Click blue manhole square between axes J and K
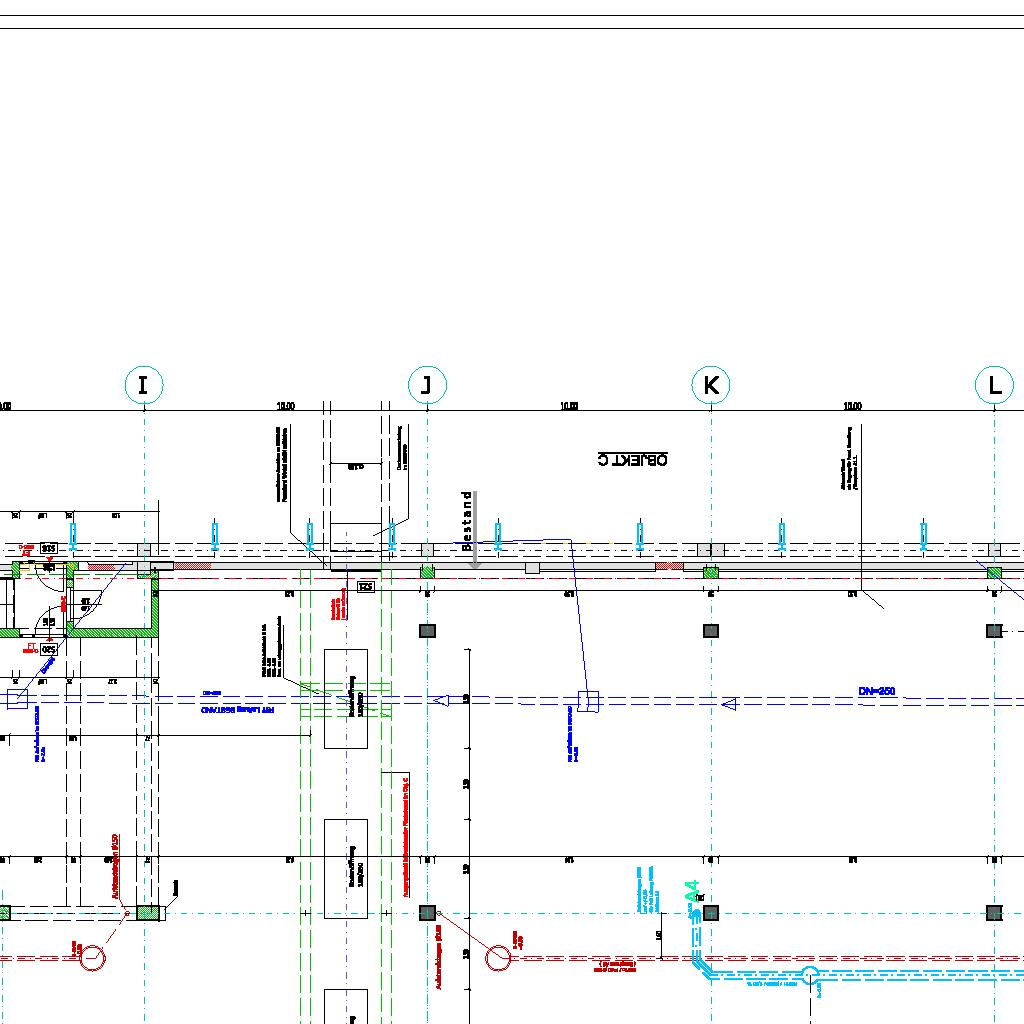The image size is (1024, 1024). point(588,701)
